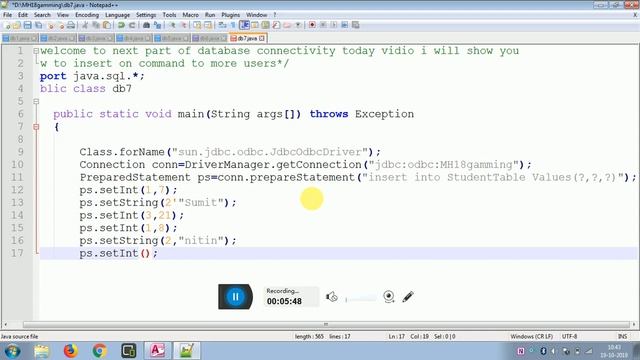Open Firefox from the taskbar
This screenshot has width=640, height=360.
(71, 351)
